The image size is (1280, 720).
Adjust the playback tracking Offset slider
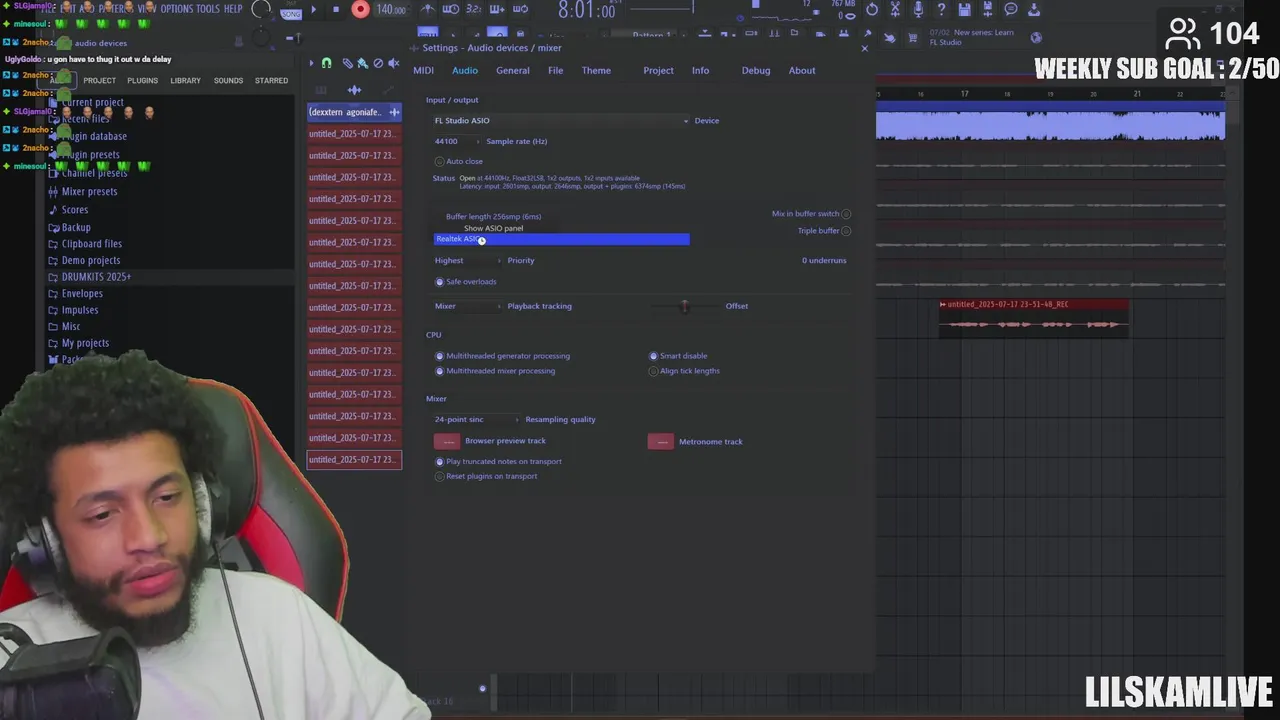click(685, 306)
